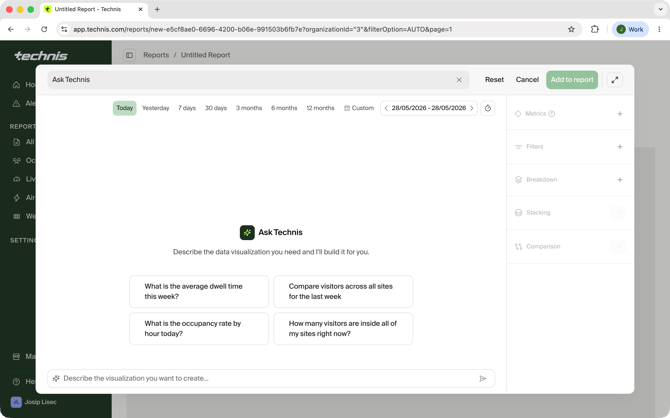
Task: Choose How many visitors inside suggestion
Action: coord(343,329)
